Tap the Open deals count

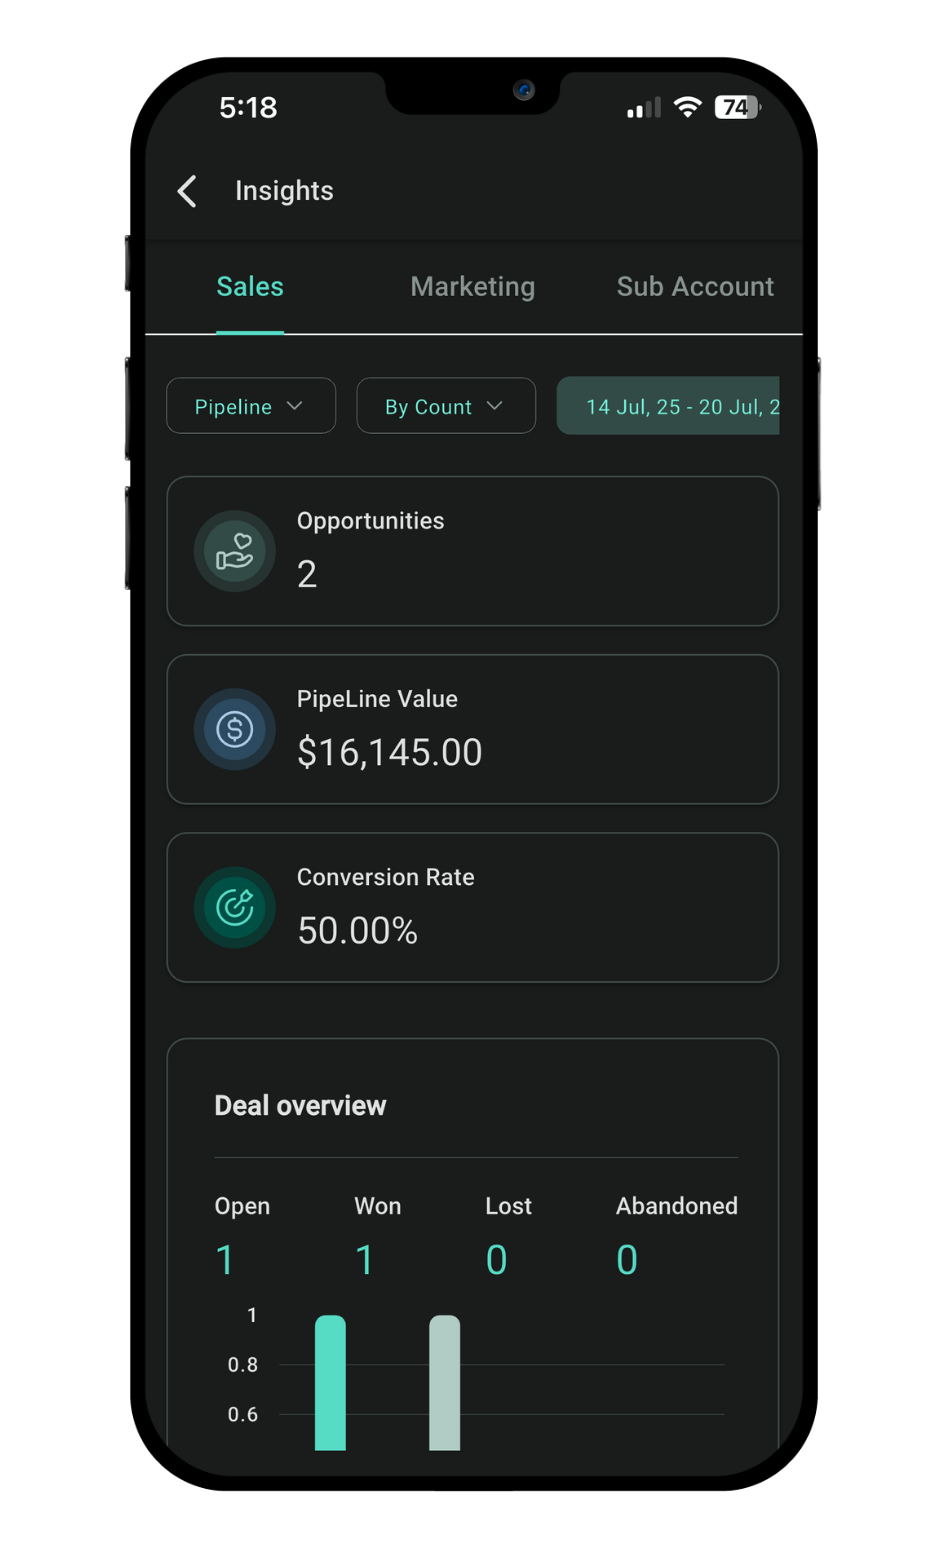coord(225,1260)
